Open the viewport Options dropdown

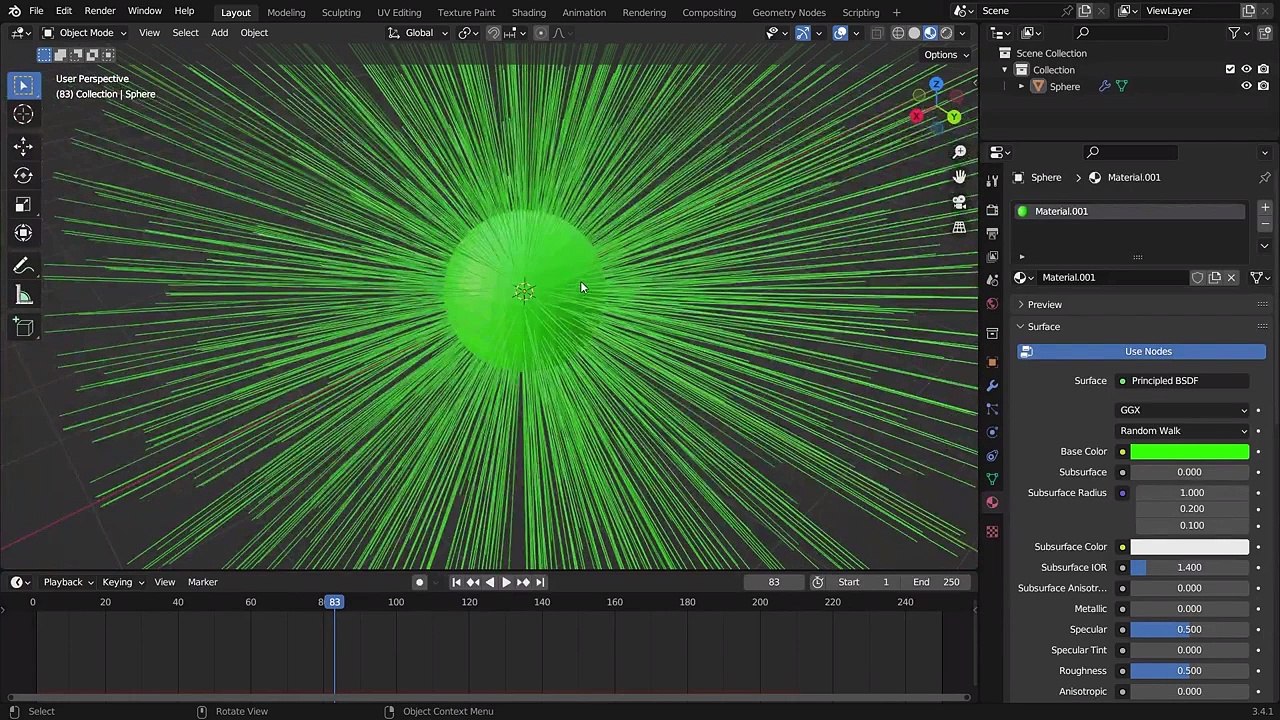[x=946, y=55]
